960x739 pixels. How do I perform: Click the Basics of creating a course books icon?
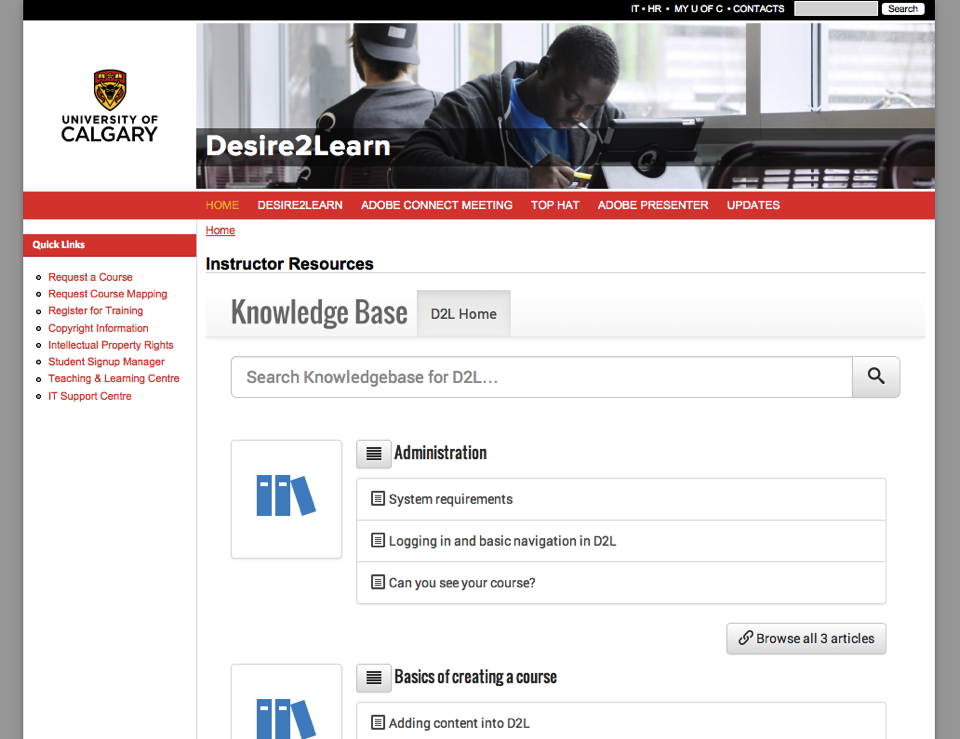pyautogui.click(x=286, y=712)
